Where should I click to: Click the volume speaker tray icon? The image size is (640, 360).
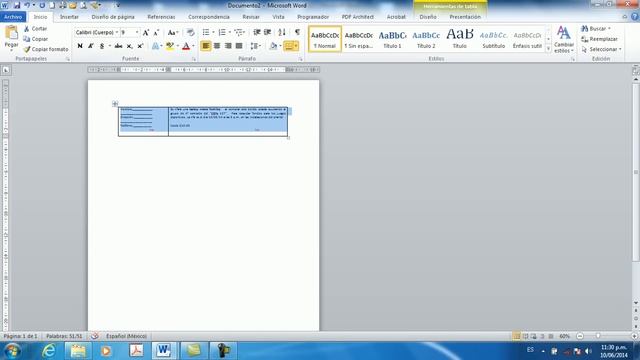pyautogui.click(x=588, y=351)
